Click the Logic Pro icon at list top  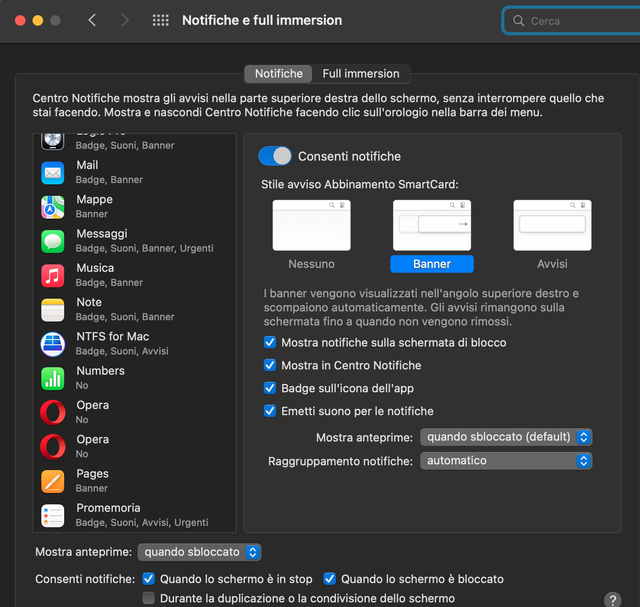pyautogui.click(x=53, y=141)
